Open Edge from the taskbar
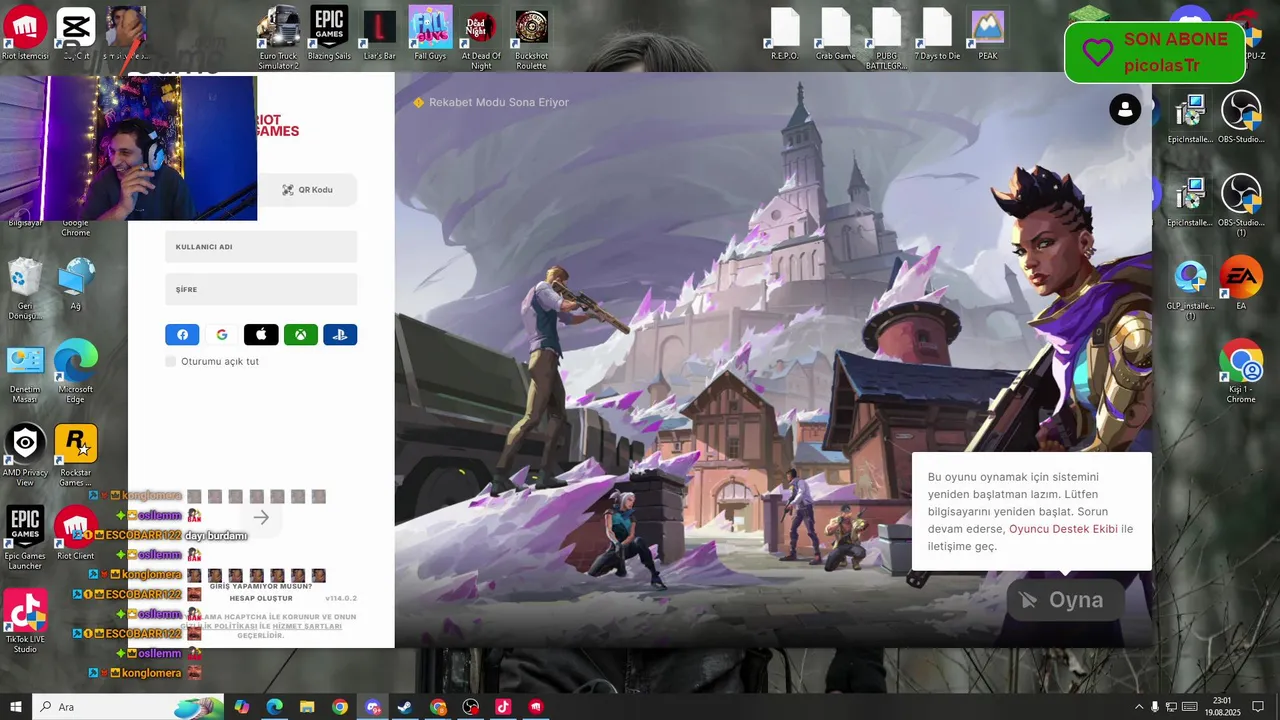This screenshot has height=720, width=1280. (x=274, y=707)
